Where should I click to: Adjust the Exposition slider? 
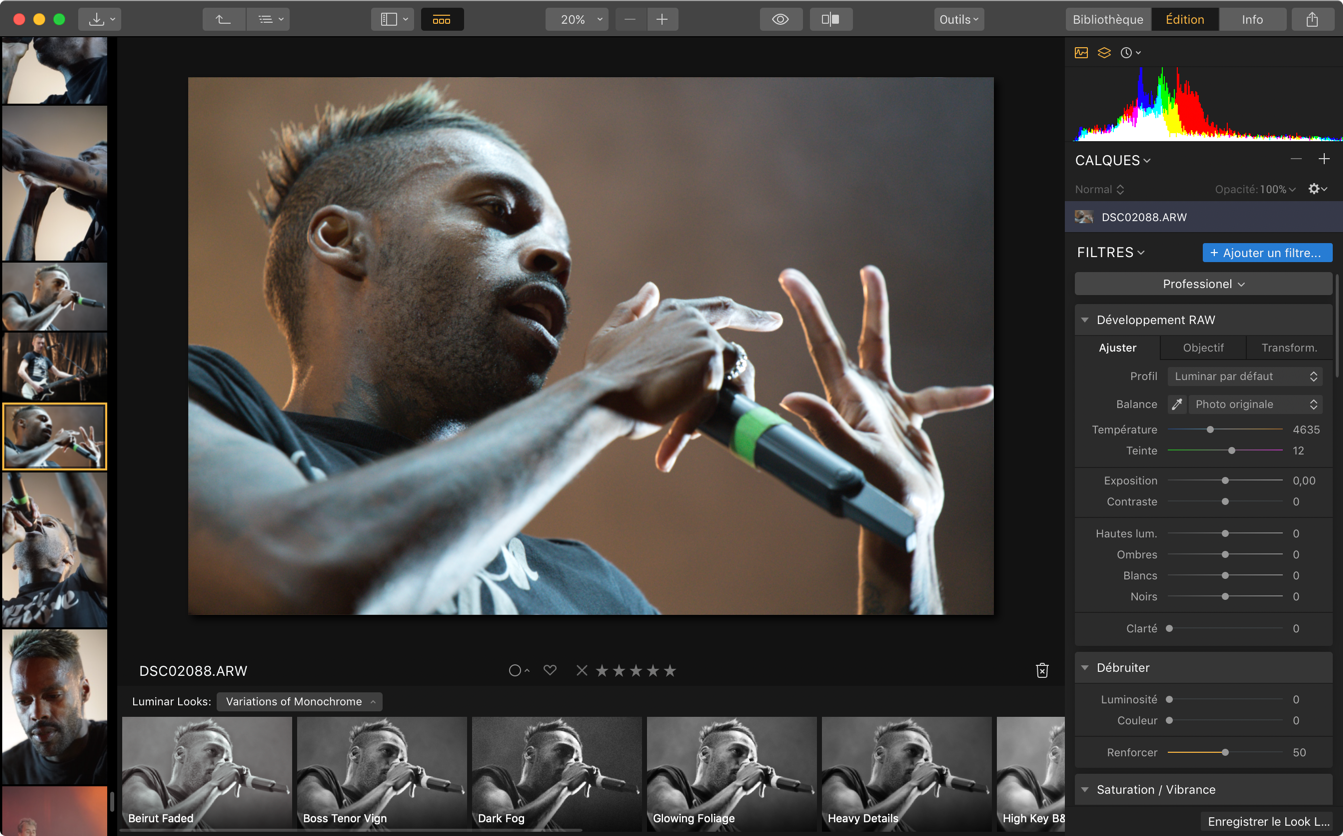[1225, 481]
